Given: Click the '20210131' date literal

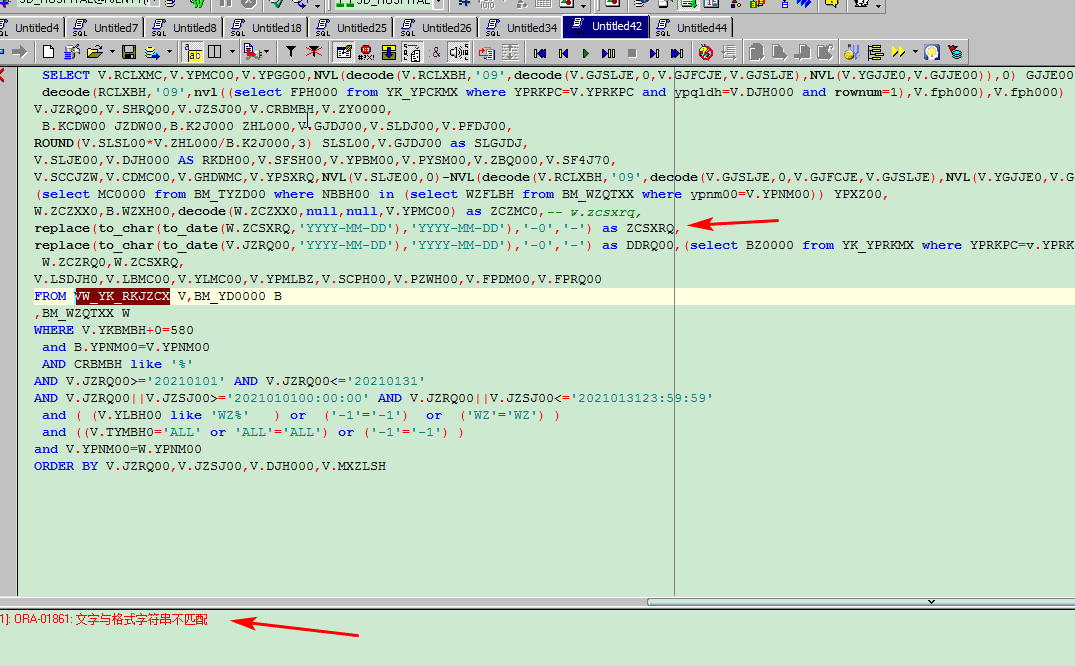Looking at the screenshot, I should (386, 381).
